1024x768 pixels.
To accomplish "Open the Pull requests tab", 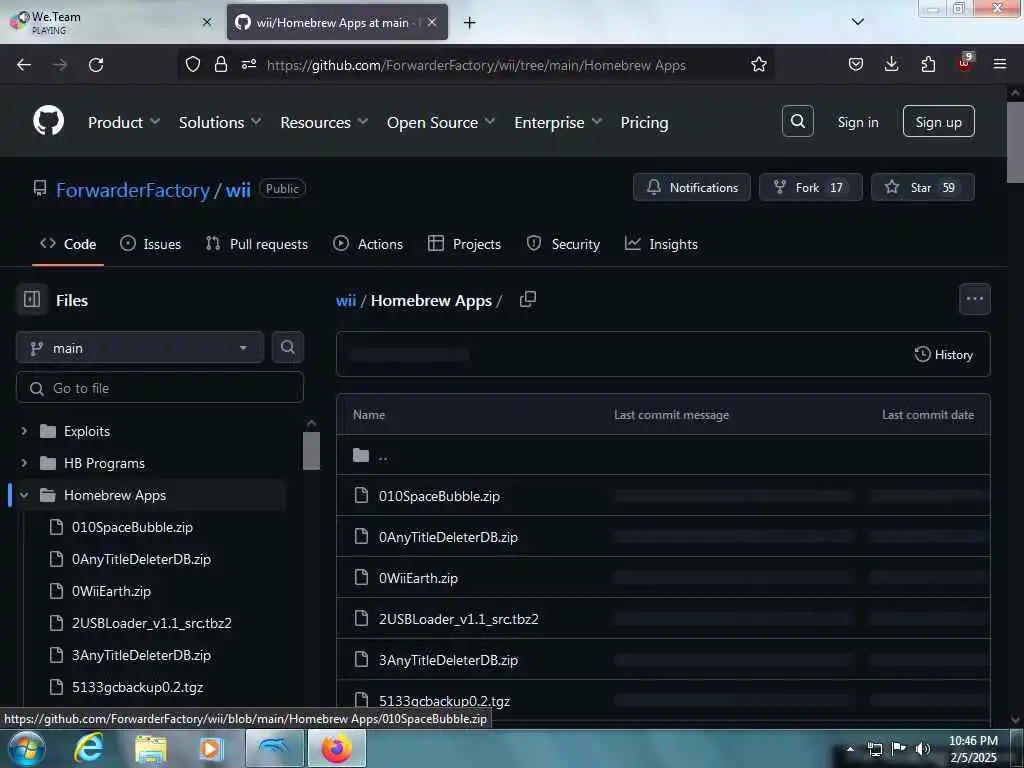I will (257, 244).
